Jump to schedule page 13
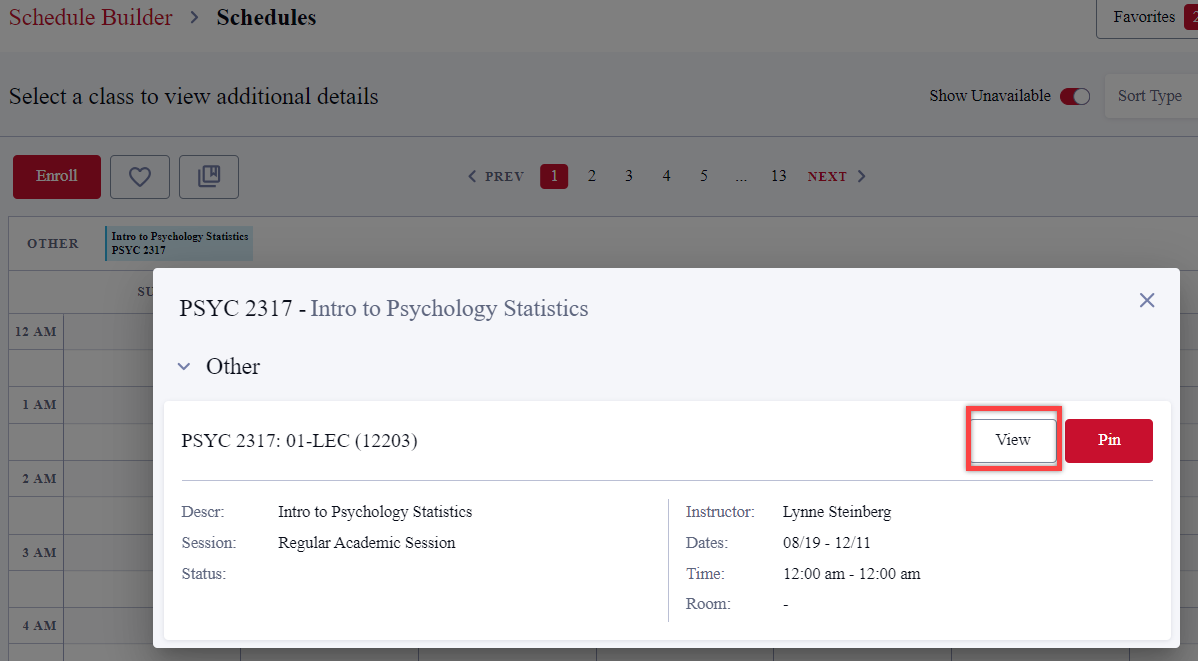This screenshot has height=661, width=1198. (x=778, y=177)
